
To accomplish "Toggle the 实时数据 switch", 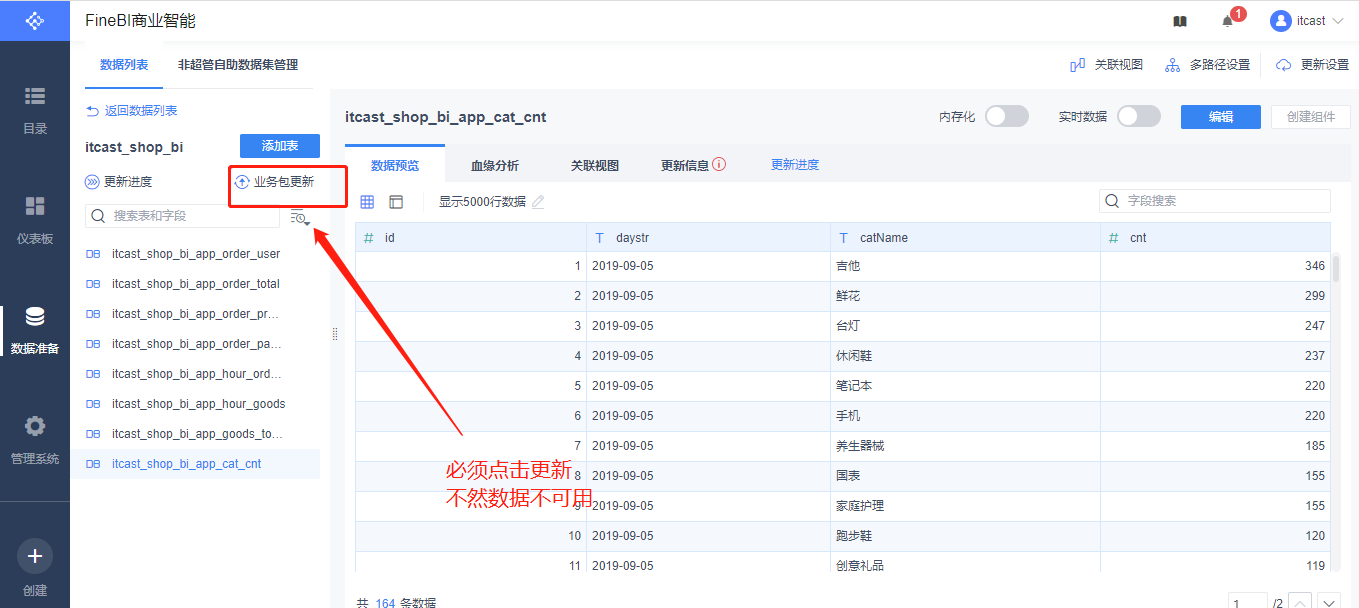I will [x=1138, y=116].
